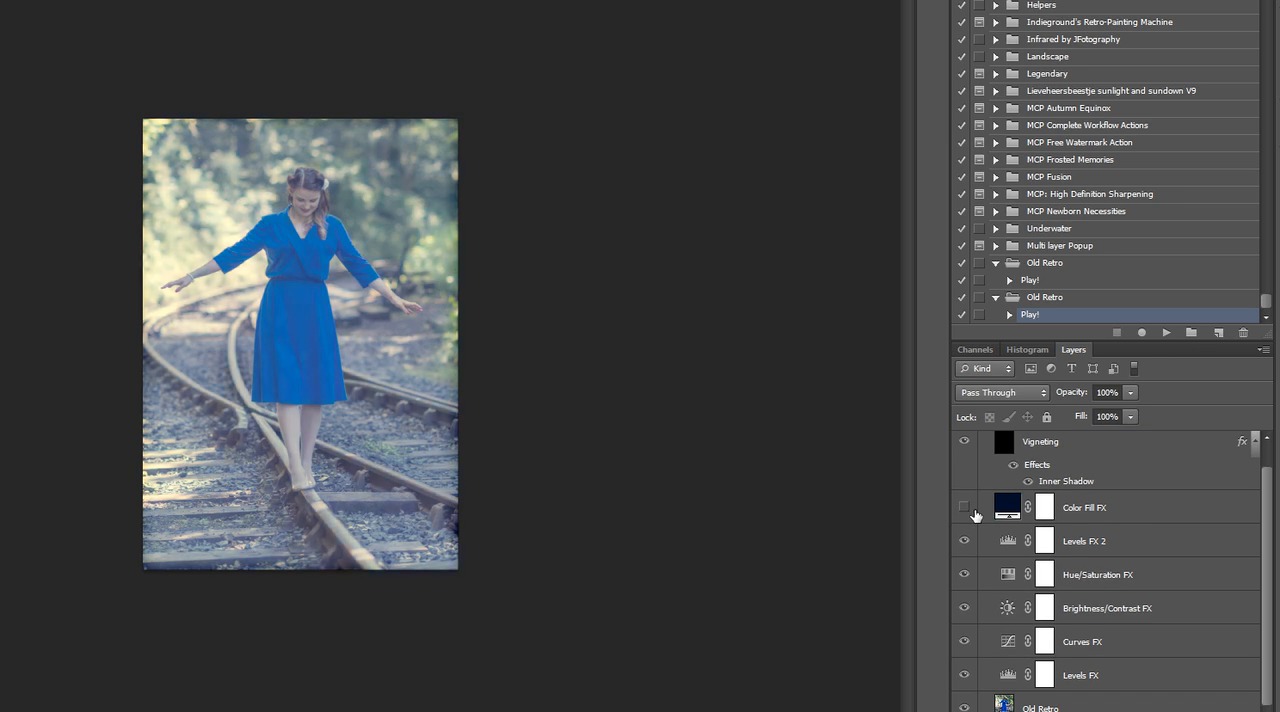Expand the Underwater action set
Screen dimensions: 1280x712
[995, 229]
